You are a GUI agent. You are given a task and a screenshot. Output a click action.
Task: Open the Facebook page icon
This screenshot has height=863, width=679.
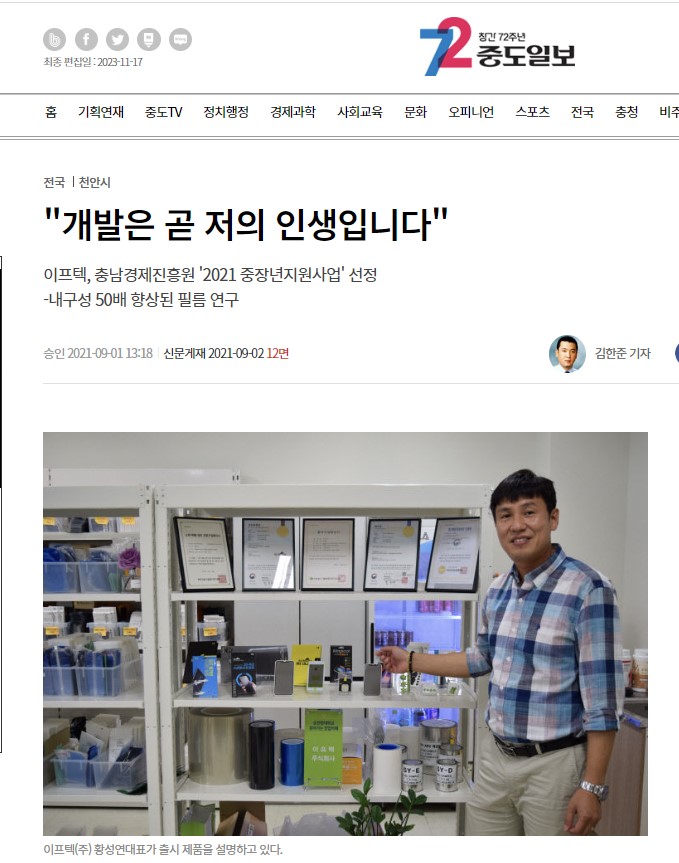click(86, 40)
